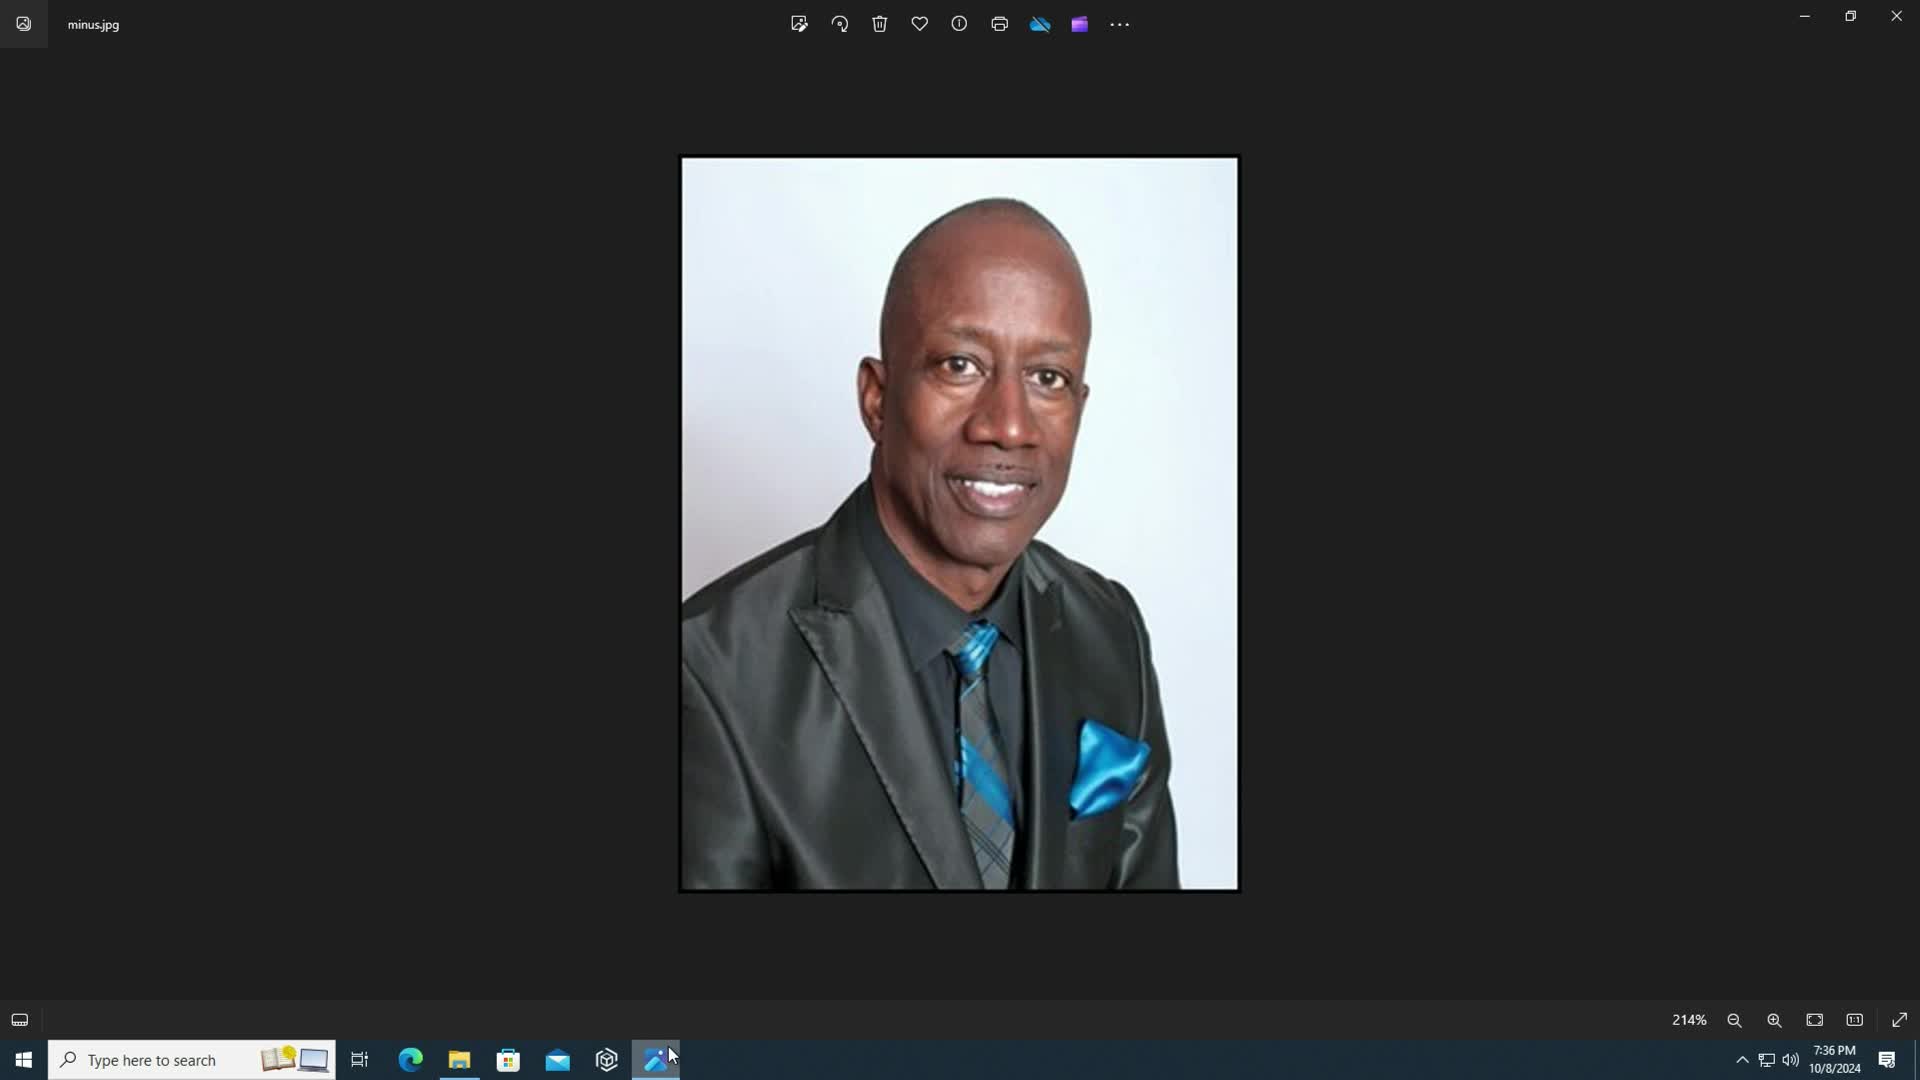Click the displayed portrait photo
The height and width of the screenshot is (1080, 1920).
point(959,523)
